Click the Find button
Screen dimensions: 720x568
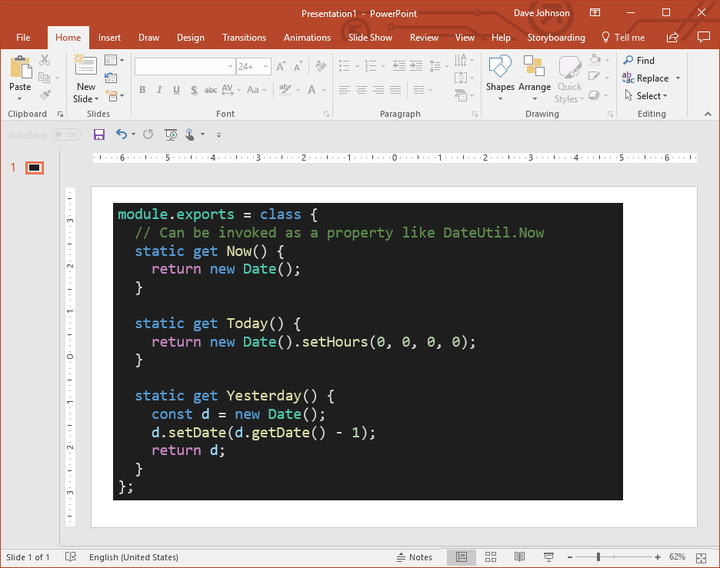[x=639, y=60]
